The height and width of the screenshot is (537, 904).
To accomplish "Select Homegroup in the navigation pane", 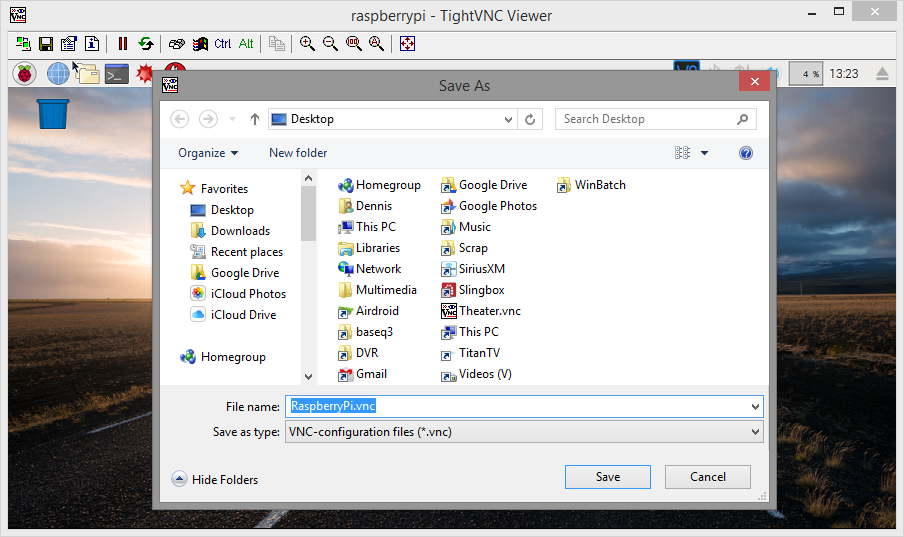I will (223, 357).
